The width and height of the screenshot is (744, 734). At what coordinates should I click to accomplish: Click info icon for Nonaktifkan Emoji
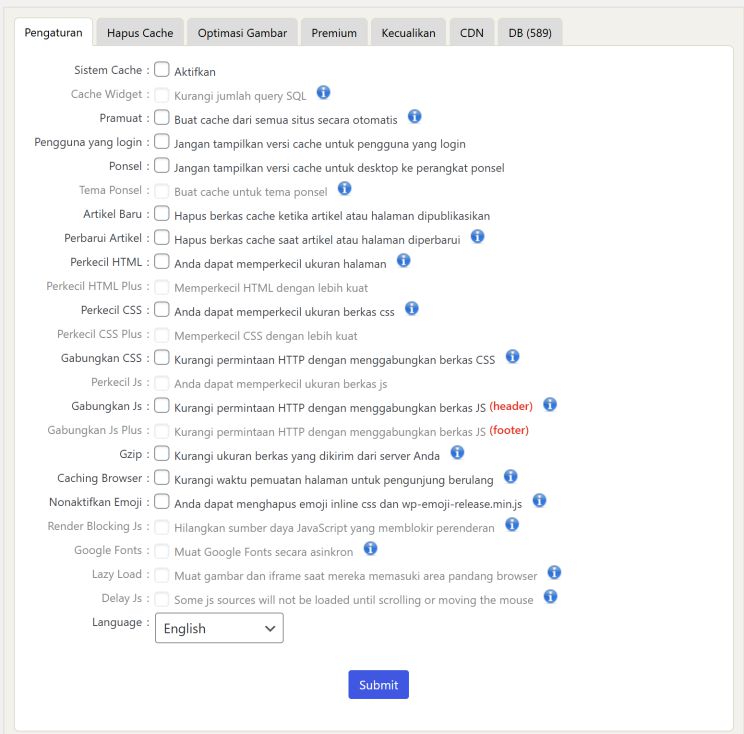[540, 500]
